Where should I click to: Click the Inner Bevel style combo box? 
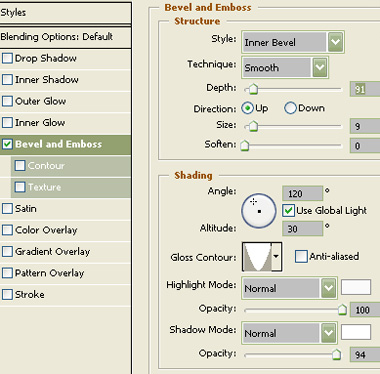[x=293, y=42]
